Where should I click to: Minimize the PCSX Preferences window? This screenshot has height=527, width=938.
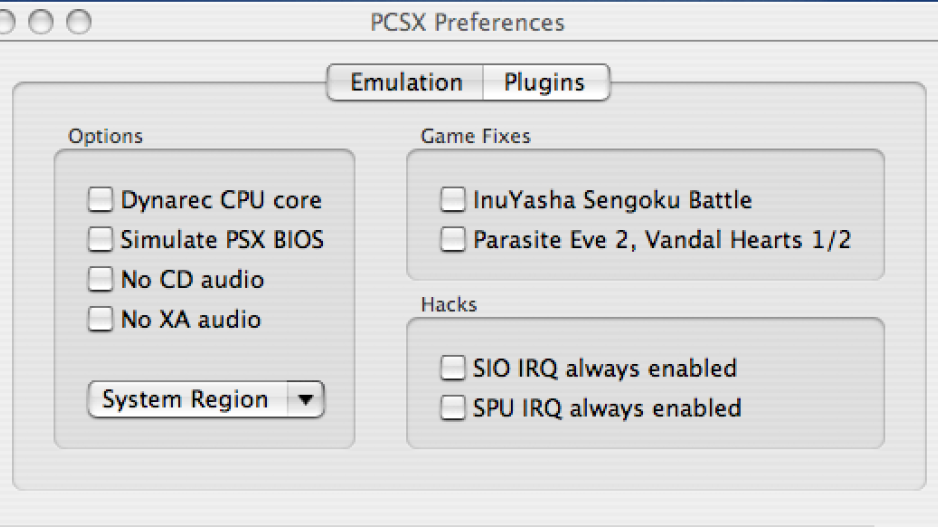[x=40, y=22]
